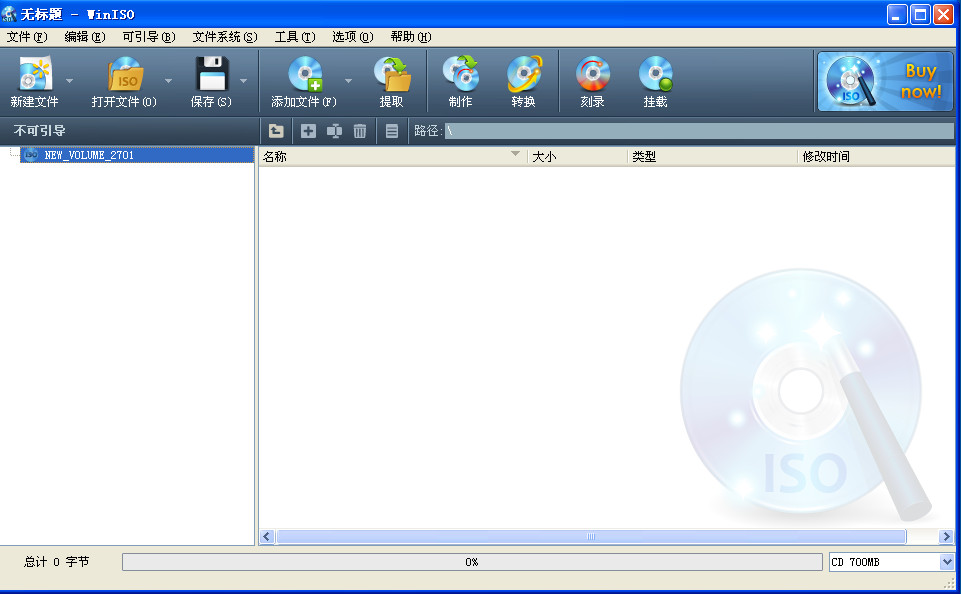Sort by the 修改时间 column header
Image resolution: width=961 pixels, height=594 pixels.
click(x=876, y=156)
